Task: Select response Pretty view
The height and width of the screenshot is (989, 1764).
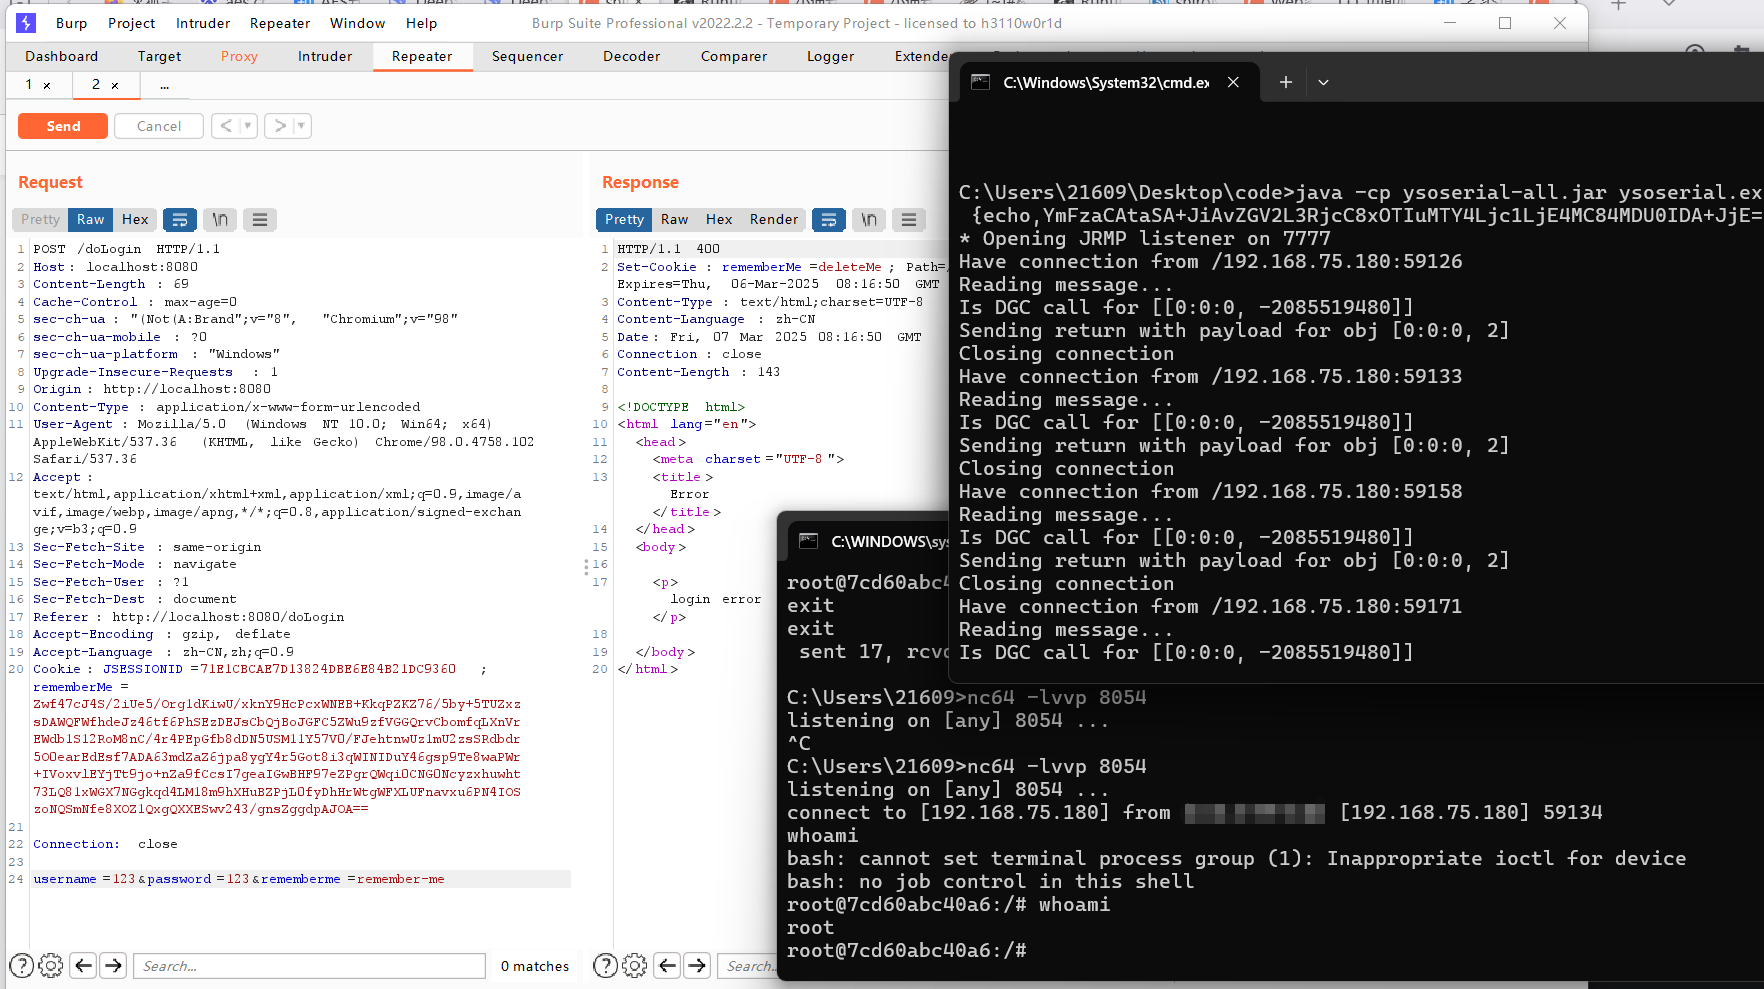Action: click(x=624, y=220)
